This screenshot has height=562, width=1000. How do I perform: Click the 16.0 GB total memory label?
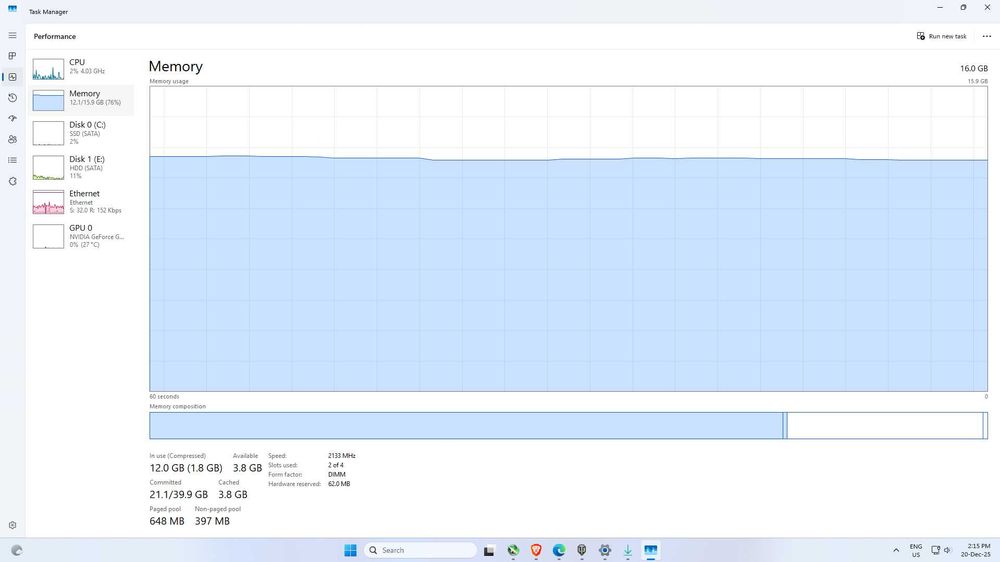point(973,68)
